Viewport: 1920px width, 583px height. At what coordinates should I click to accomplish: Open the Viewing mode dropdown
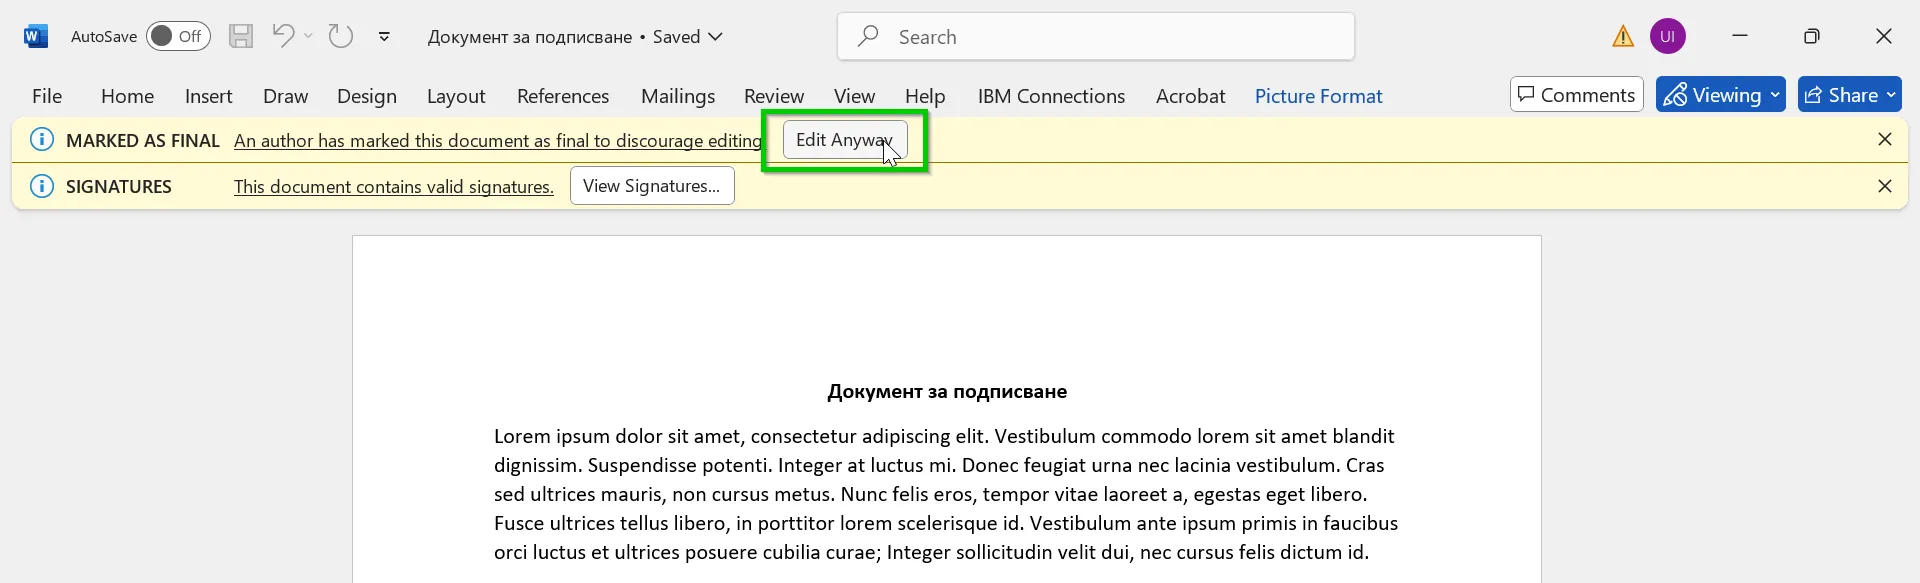coord(1721,95)
